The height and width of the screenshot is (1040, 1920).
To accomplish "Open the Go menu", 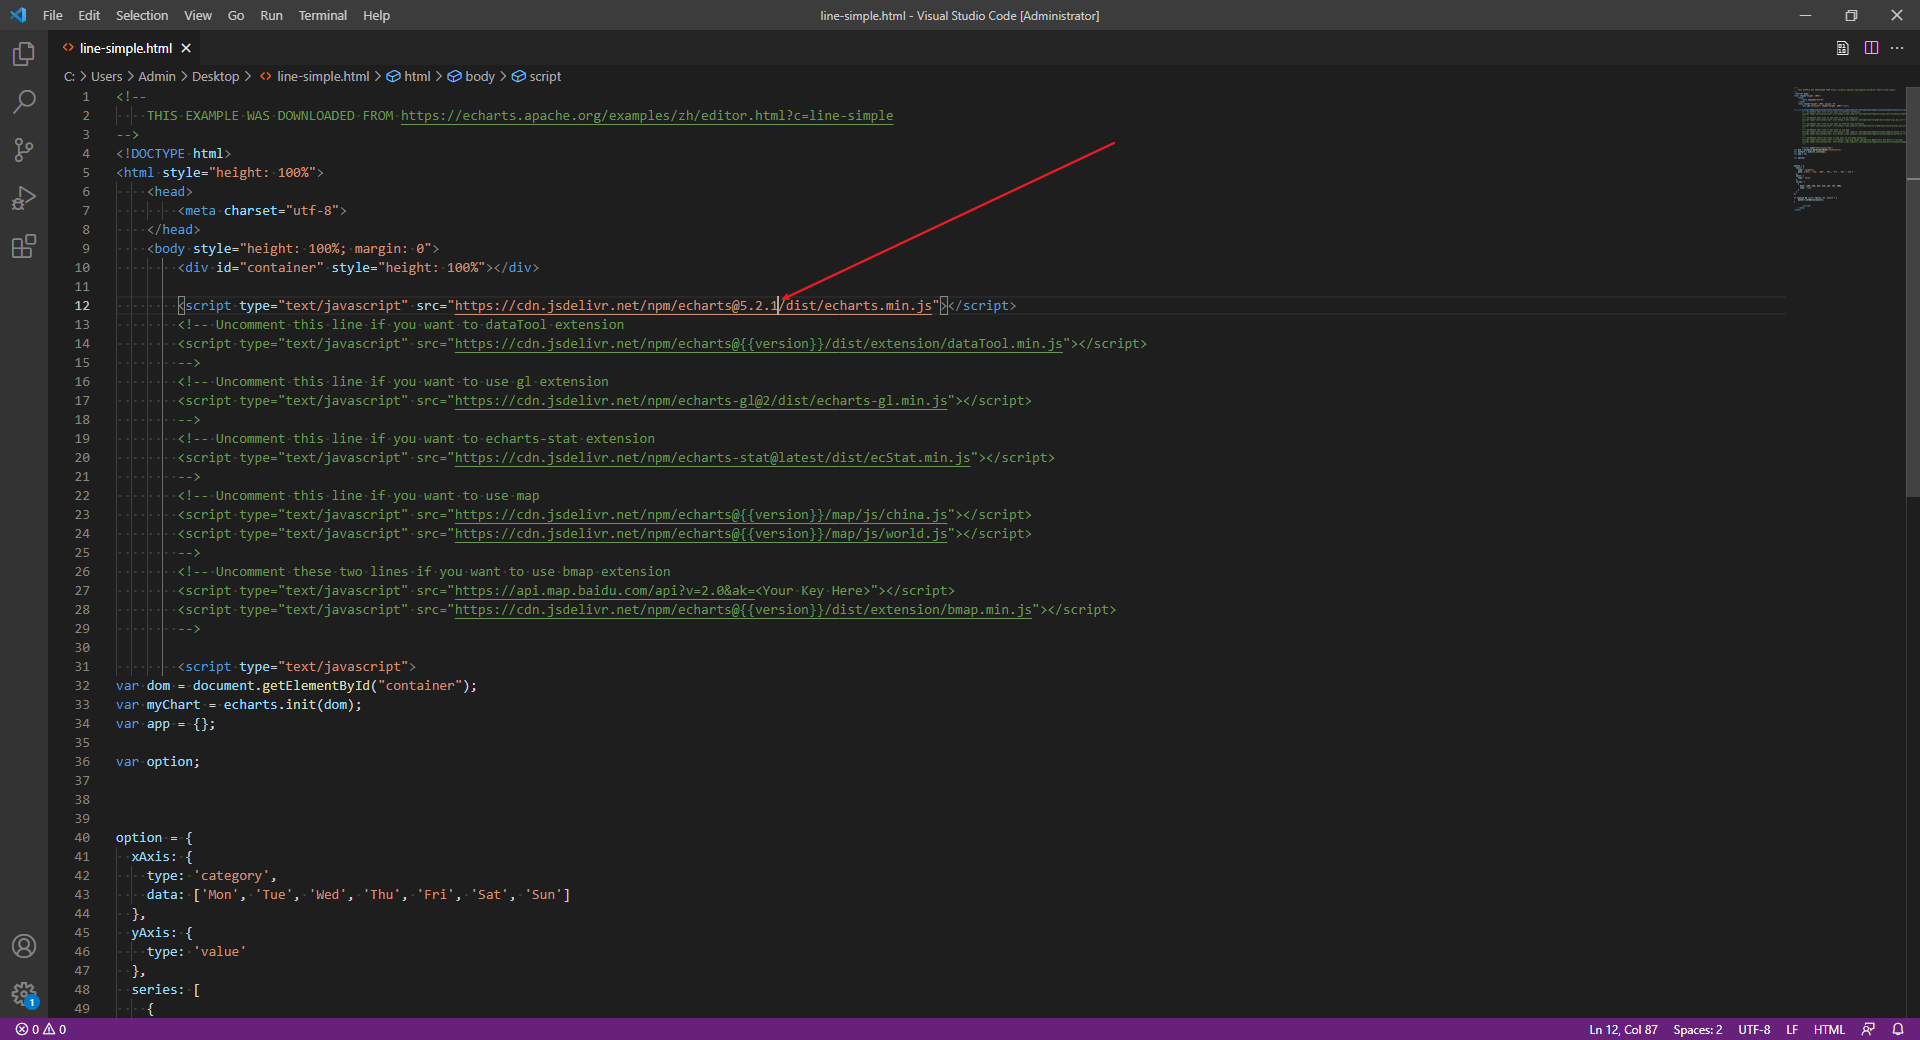I will (236, 15).
